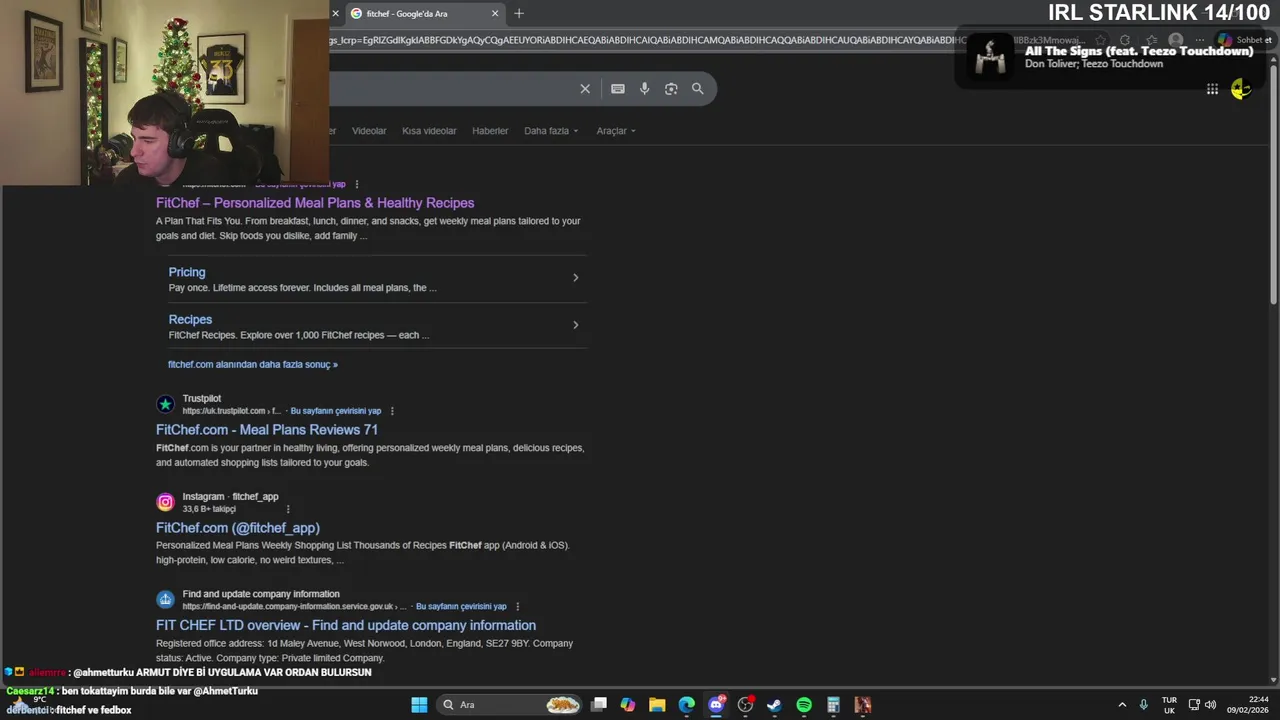Open Steam from the taskbar
This screenshot has height=720, width=1280.
(x=774, y=705)
